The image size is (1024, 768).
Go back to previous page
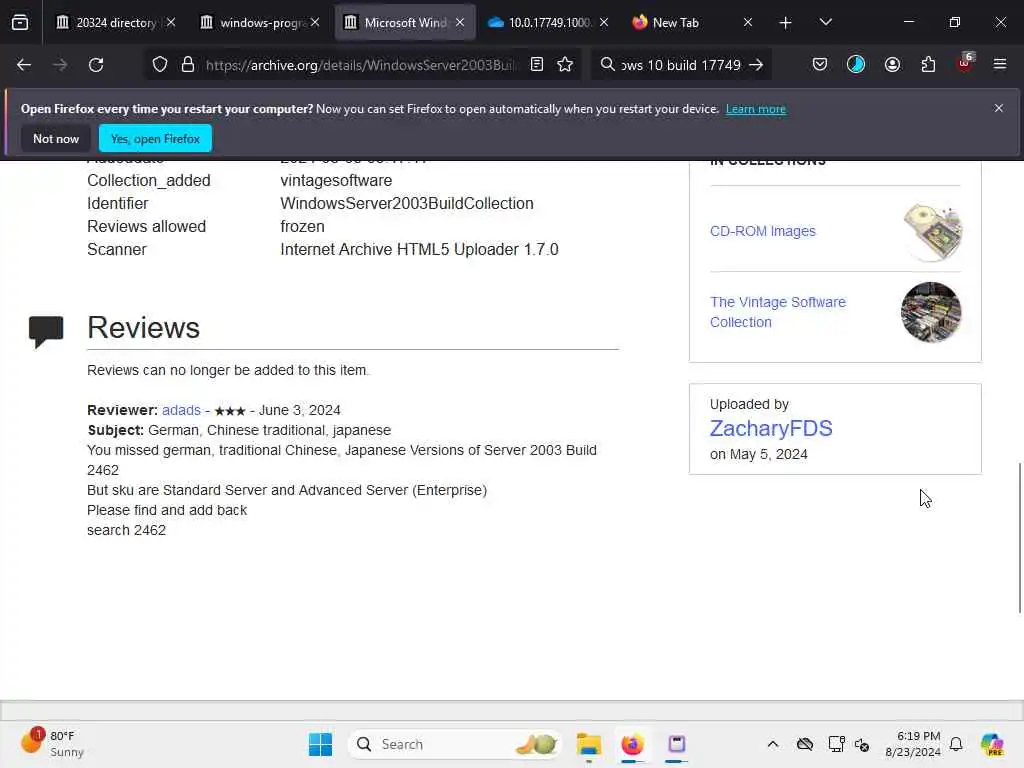coord(24,65)
